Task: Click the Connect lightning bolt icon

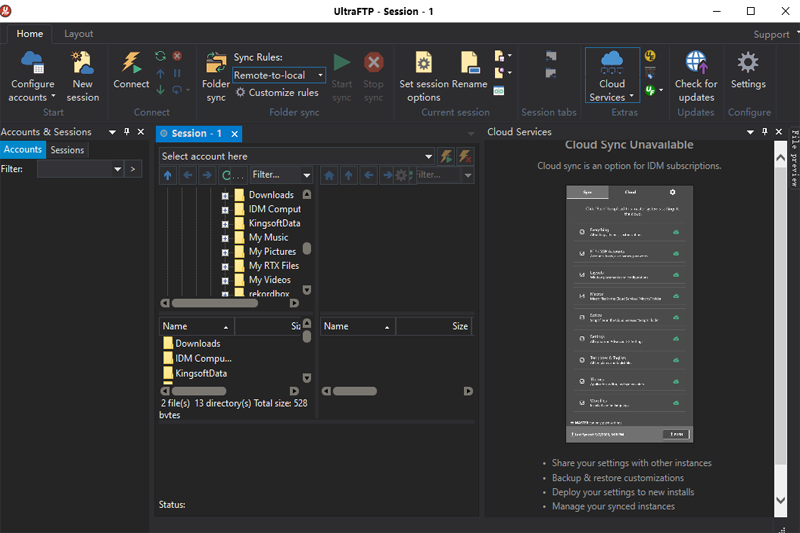Action: coord(131,64)
